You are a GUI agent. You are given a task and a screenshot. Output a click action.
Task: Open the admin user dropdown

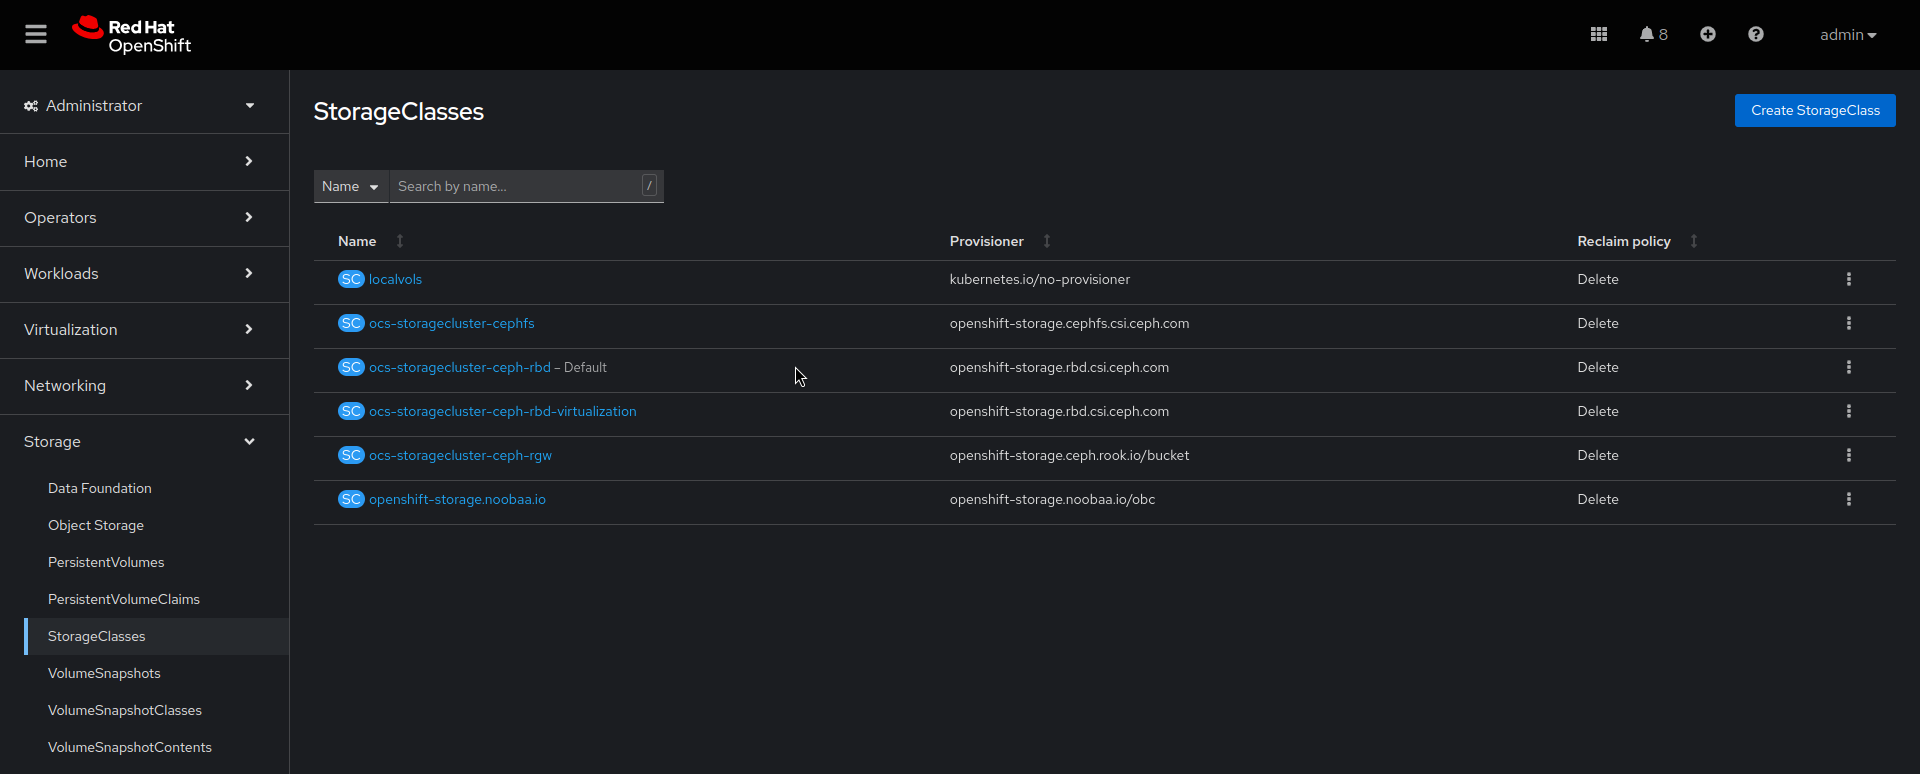(x=1847, y=35)
